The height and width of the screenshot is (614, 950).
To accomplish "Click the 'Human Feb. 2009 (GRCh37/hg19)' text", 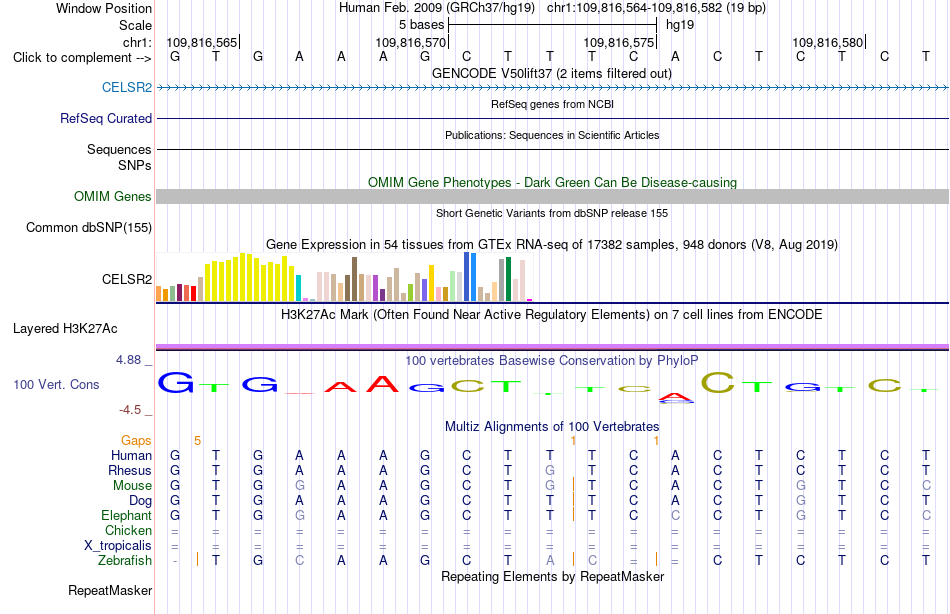I will [x=437, y=8].
